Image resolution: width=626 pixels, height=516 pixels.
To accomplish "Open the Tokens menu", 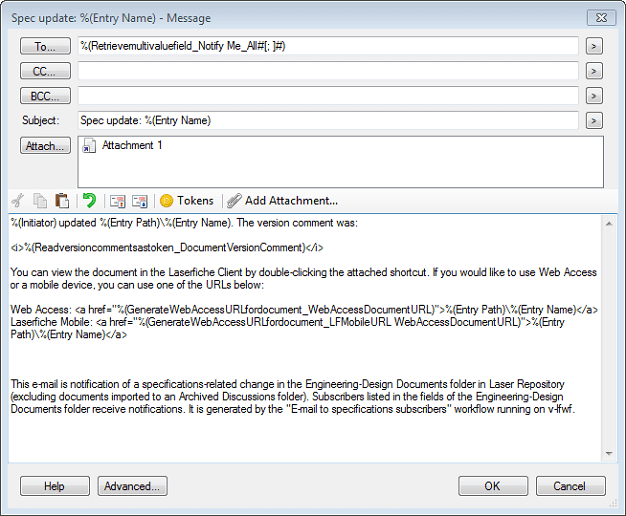I will pos(186,200).
